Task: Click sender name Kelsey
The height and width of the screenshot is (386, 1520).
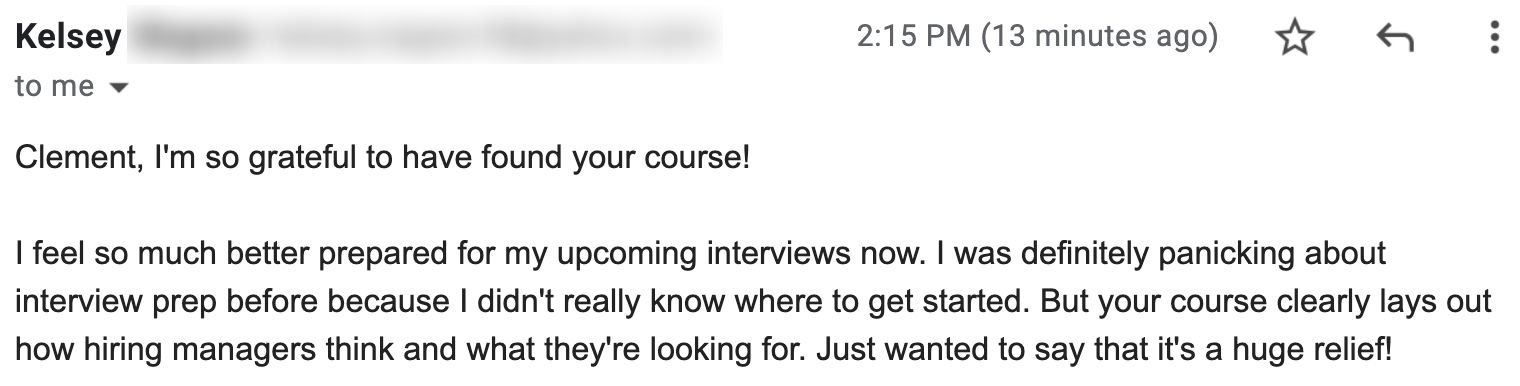Action: click(69, 38)
